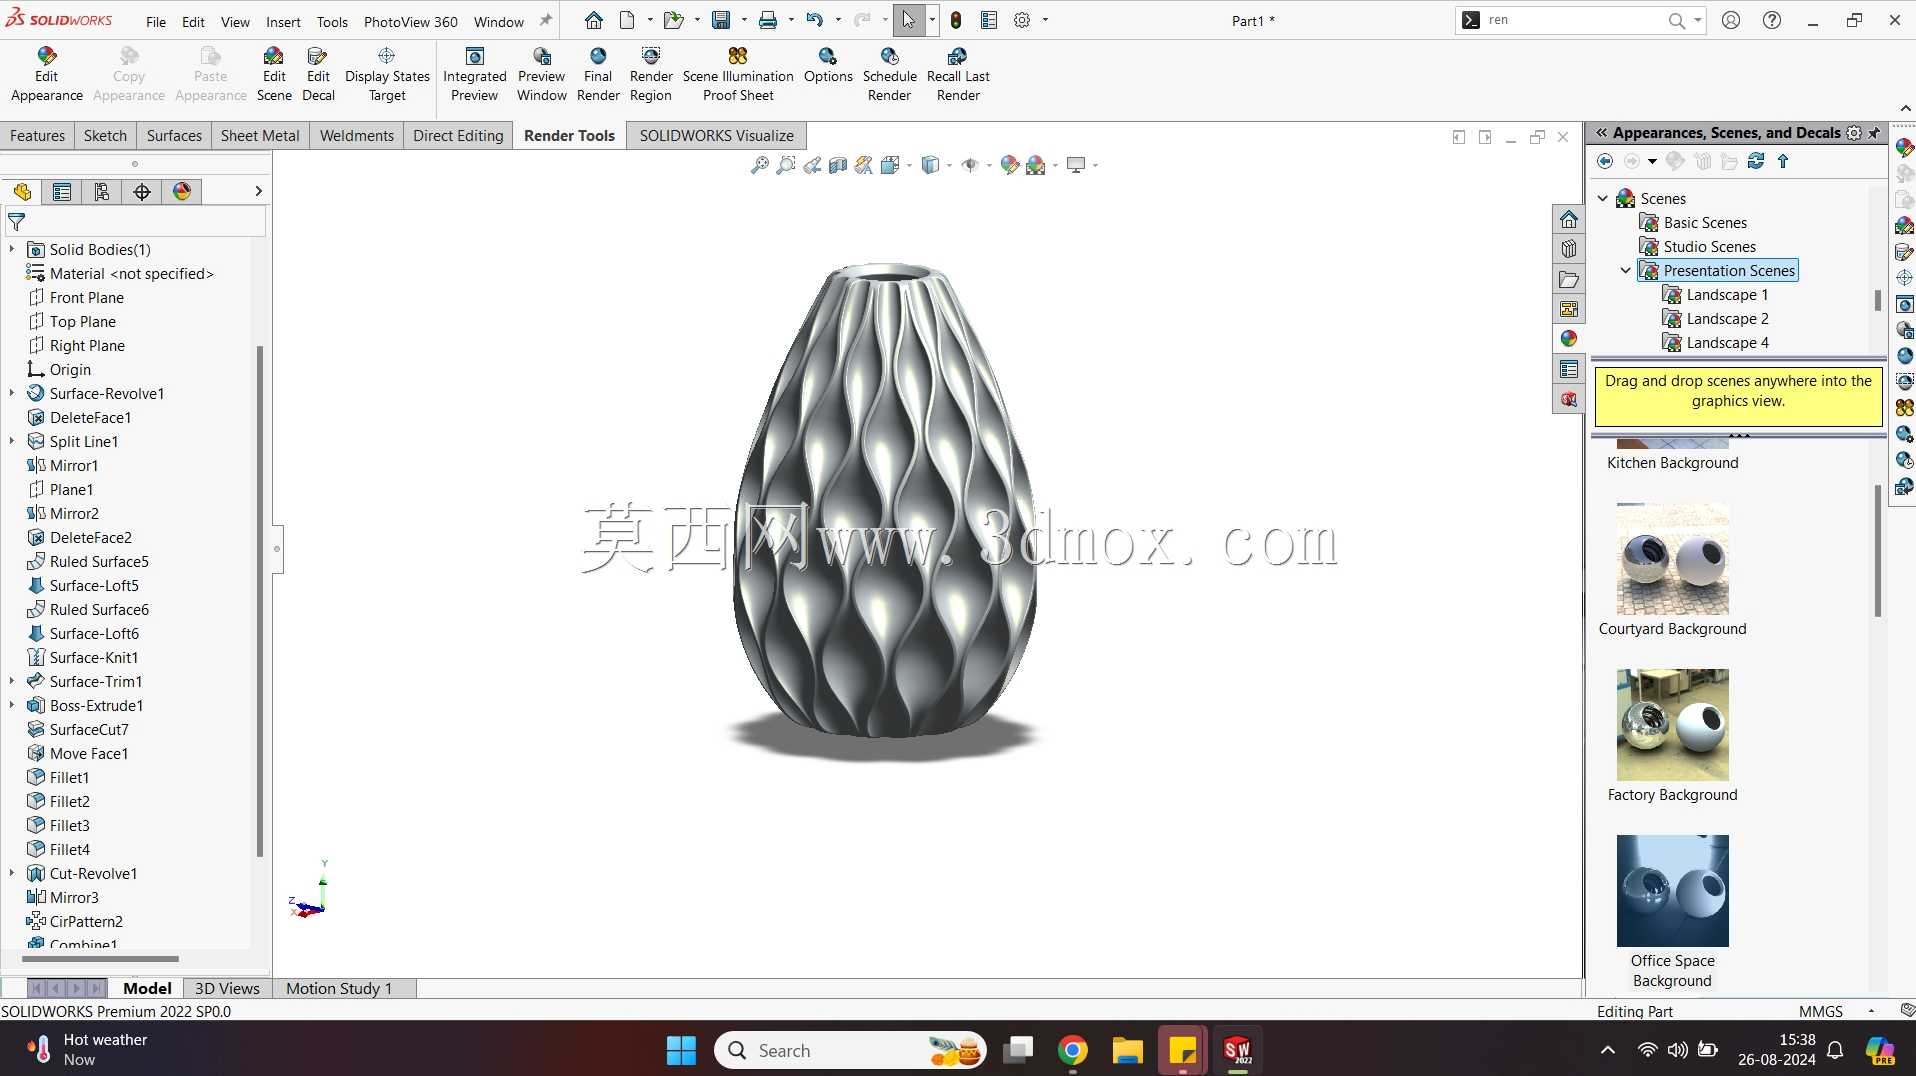Select Landscape 2 scene
The height and width of the screenshot is (1076, 1916).
point(1727,318)
